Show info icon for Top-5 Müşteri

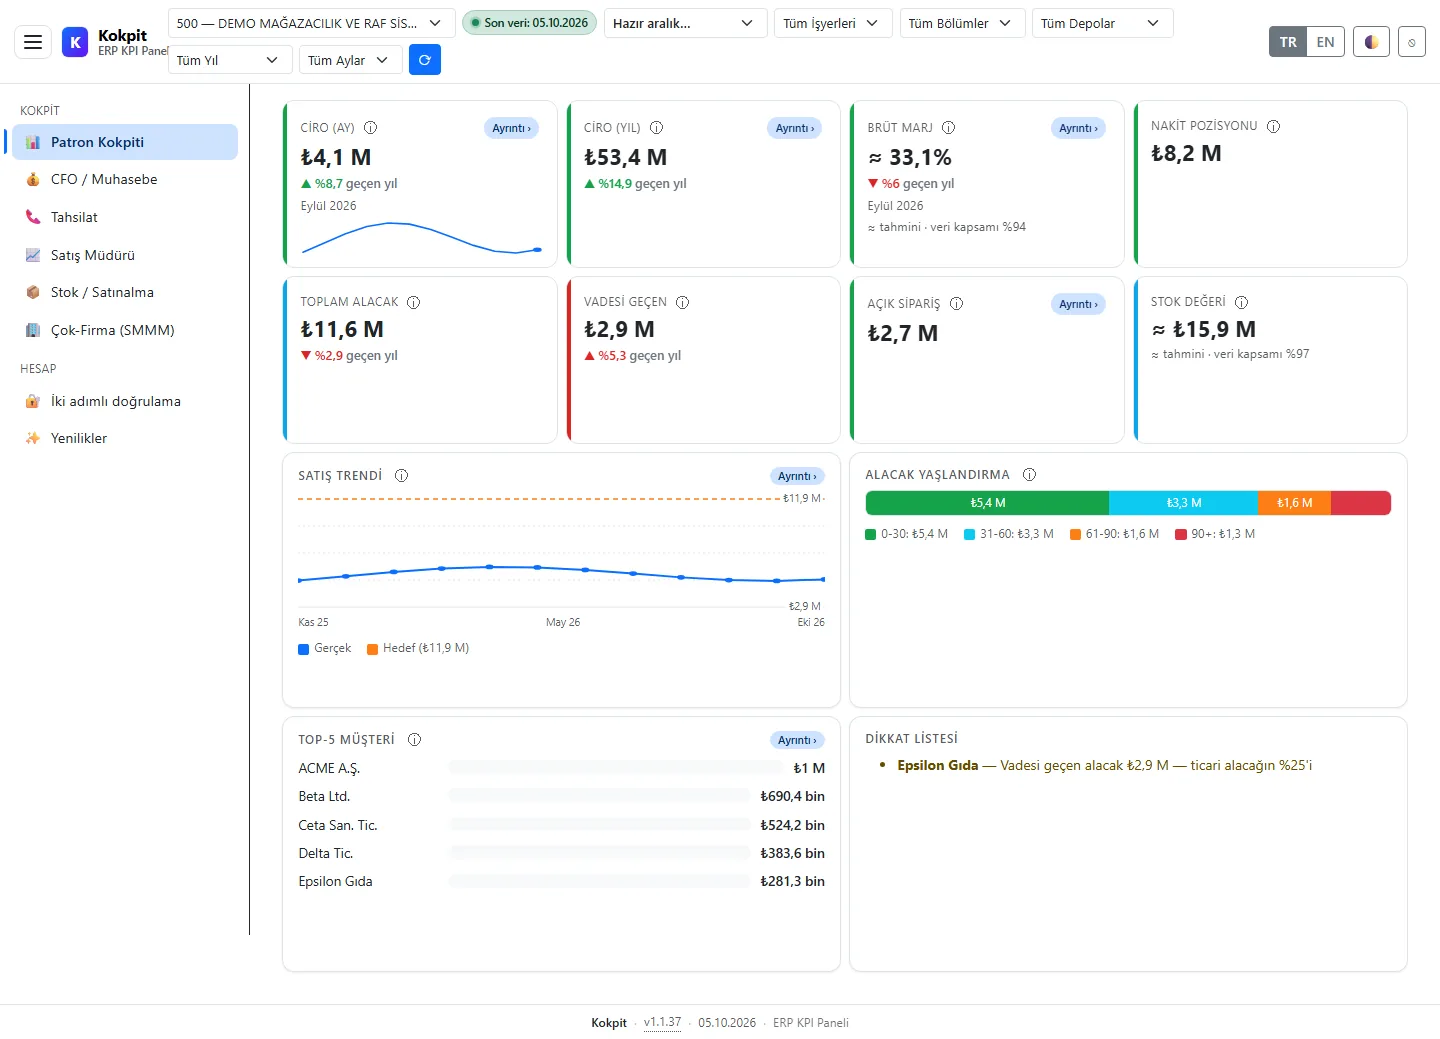coord(414,739)
